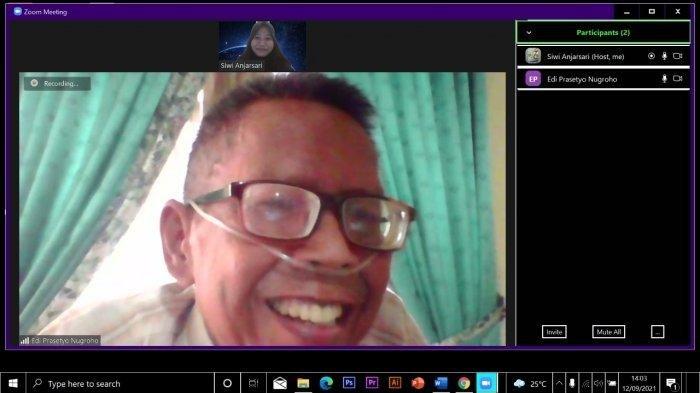Click the EP avatar of Edi Prasetyo Nugroho
Viewport: 700px width, 393px height.
coord(533,79)
